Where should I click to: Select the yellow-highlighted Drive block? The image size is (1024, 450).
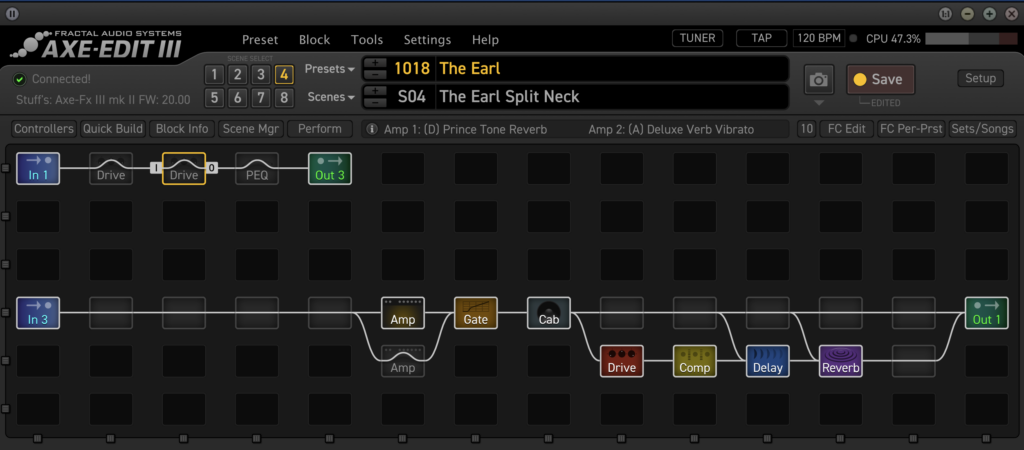tap(184, 169)
